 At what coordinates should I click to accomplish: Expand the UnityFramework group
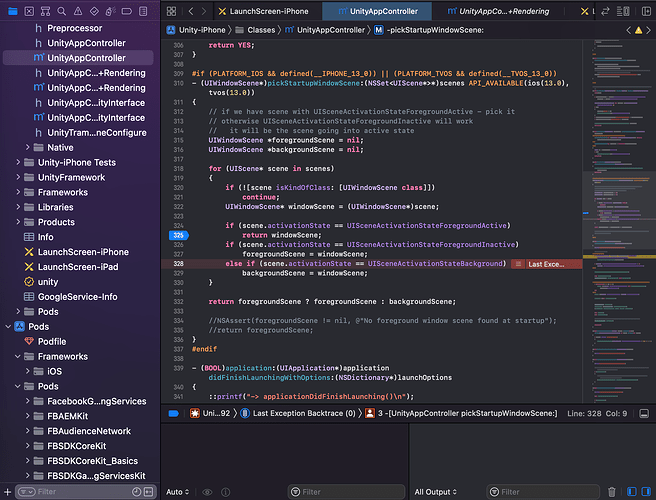tap(18, 177)
